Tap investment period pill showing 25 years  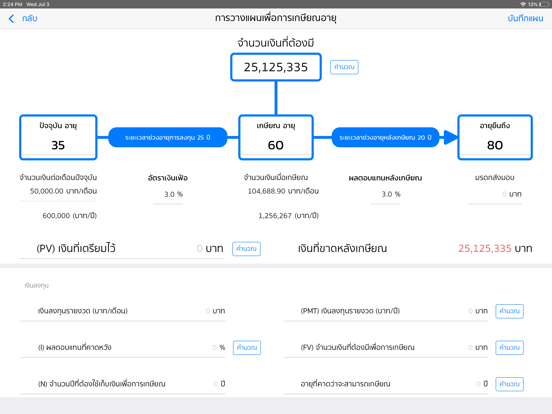pyautogui.click(x=168, y=137)
